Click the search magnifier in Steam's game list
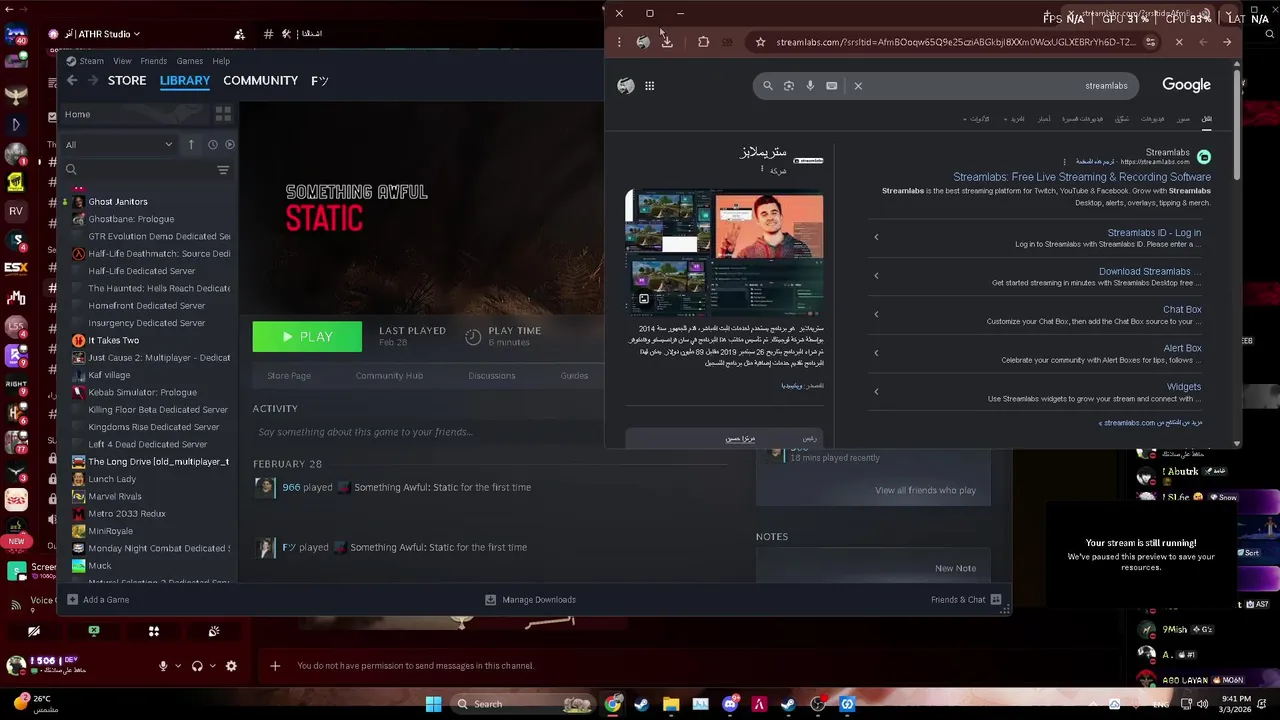This screenshot has height=720, width=1280. click(71, 170)
